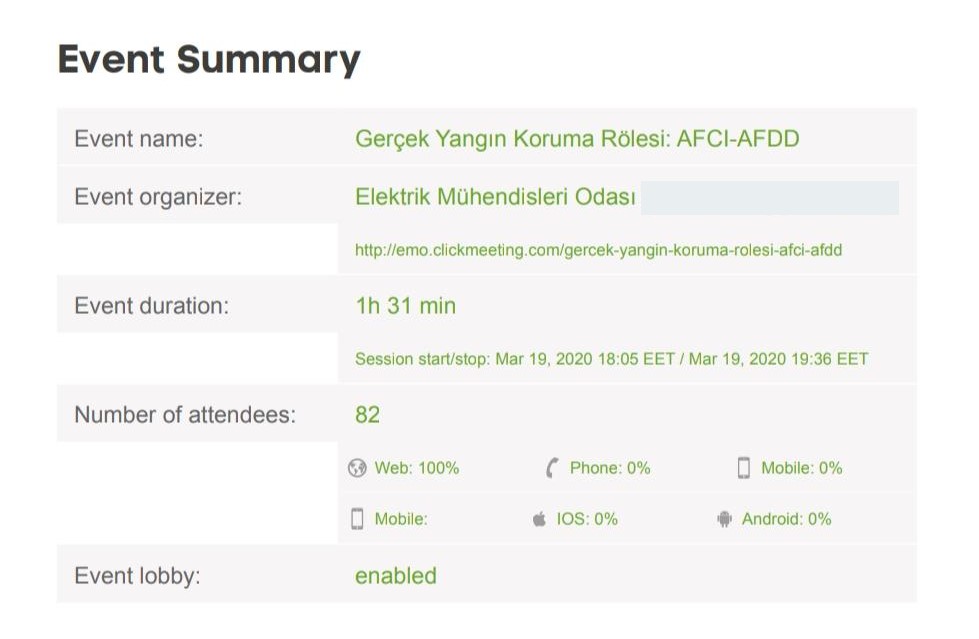Click the IOS: 0% statistic
Image resolution: width=979 pixels, height=639 pixels.
[x=587, y=519]
